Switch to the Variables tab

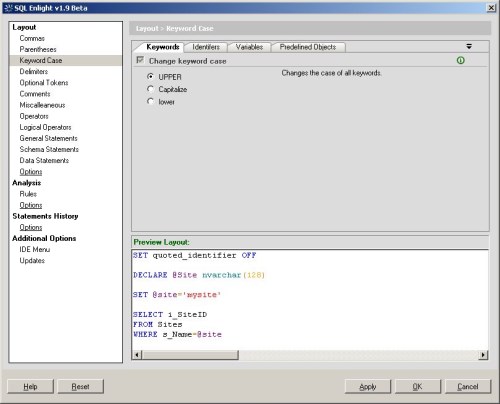pyautogui.click(x=249, y=47)
